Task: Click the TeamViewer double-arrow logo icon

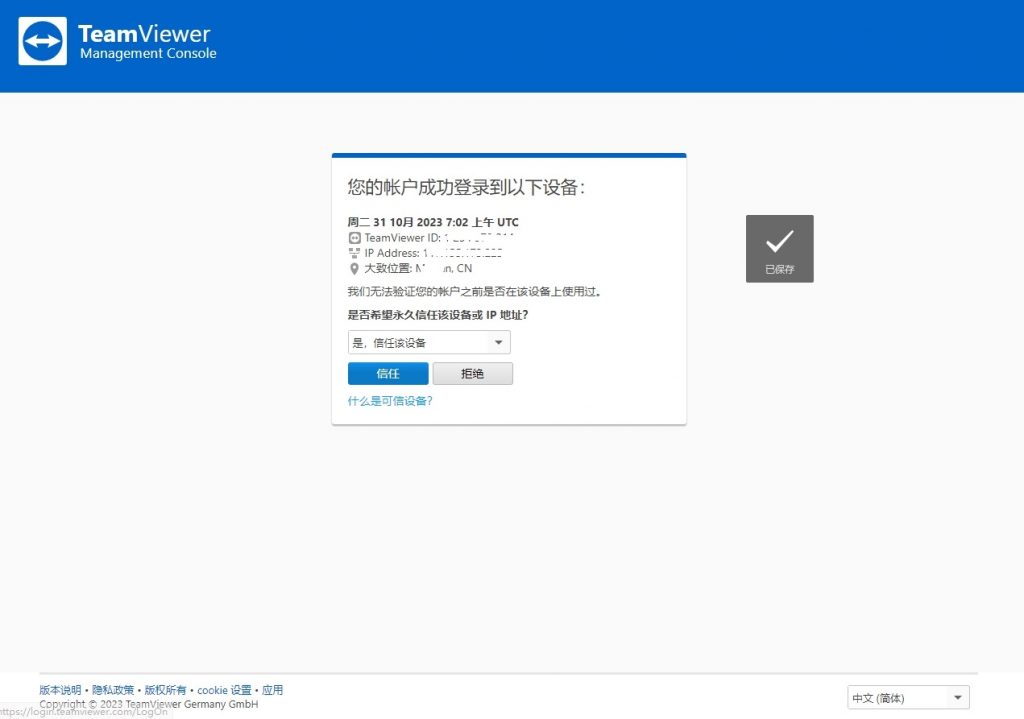Action: [x=43, y=41]
